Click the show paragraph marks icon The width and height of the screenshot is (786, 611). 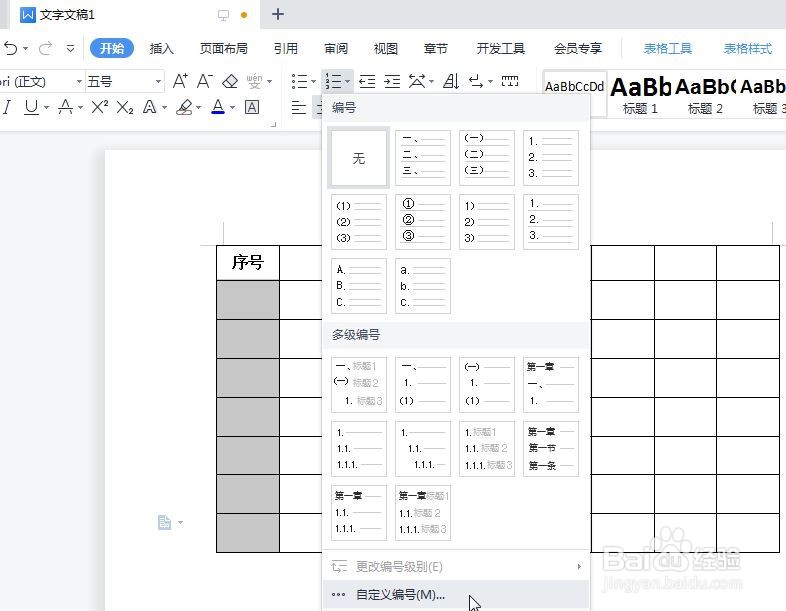476,81
